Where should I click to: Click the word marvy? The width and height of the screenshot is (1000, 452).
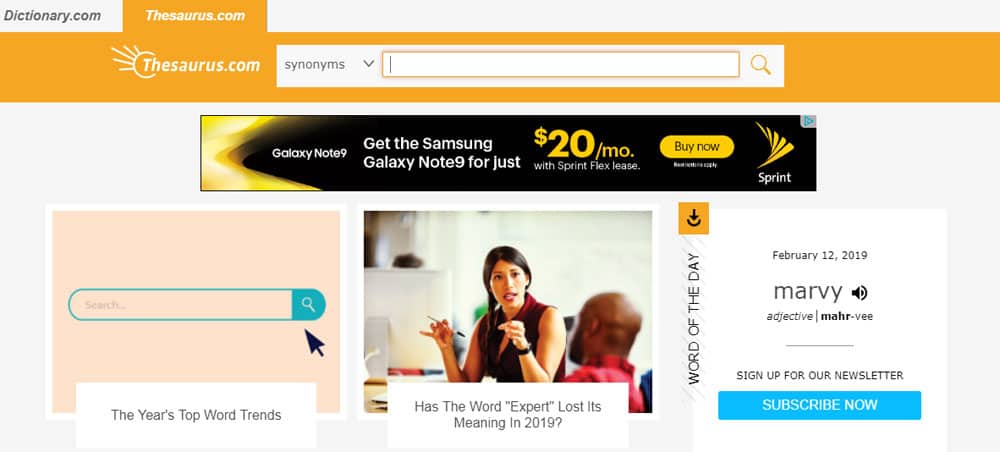pyautogui.click(x=807, y=292)
